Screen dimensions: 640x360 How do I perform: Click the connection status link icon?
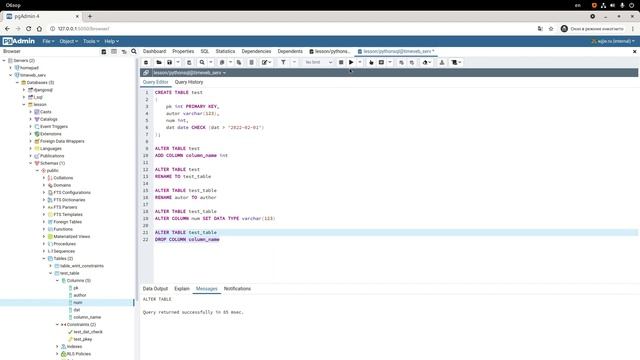[x=146, y=73]
